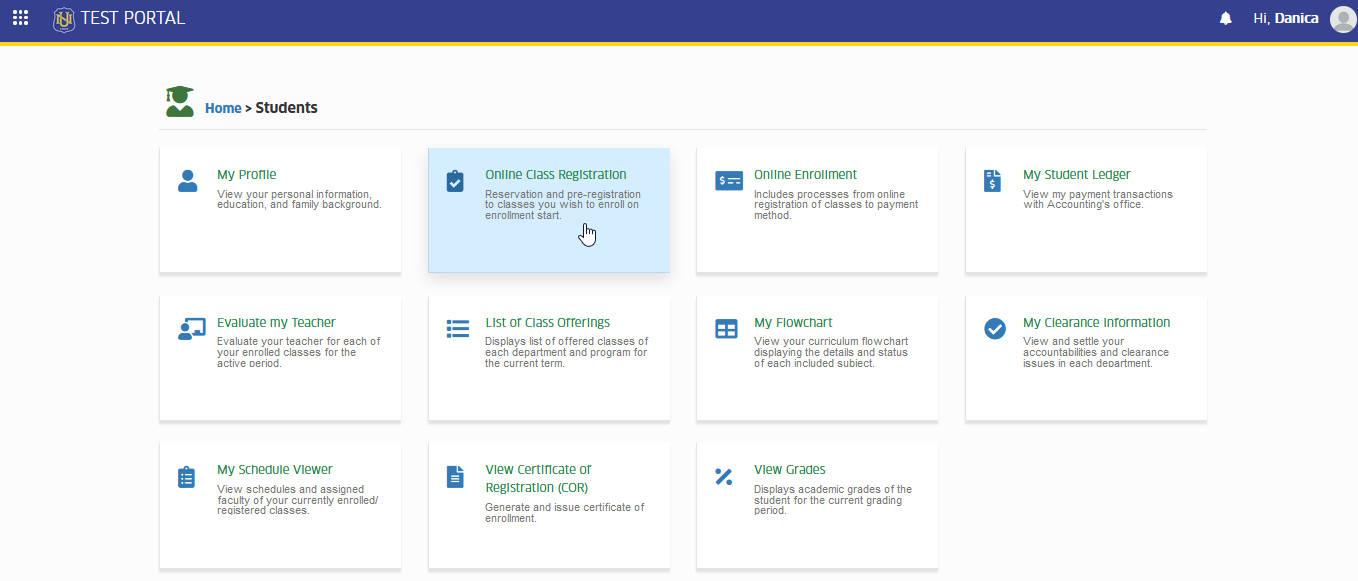The height and width of the screenshot is (581, 1358).
Task: Go to Home via breadcrumb link
Action: 223,108
